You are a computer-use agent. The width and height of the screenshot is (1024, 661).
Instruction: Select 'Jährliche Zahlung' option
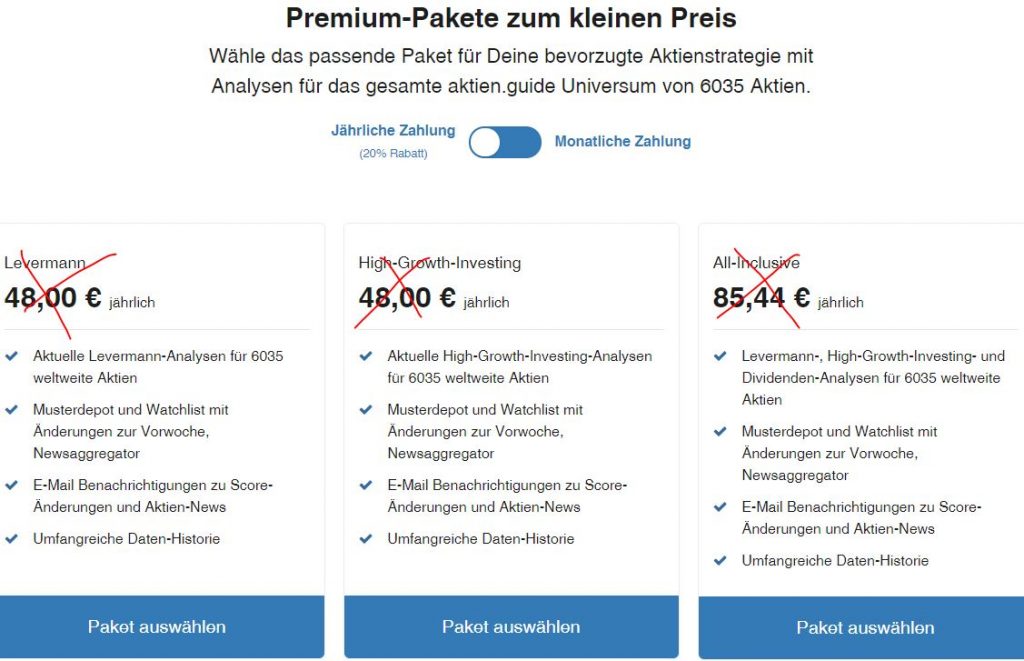click(394, 129)
